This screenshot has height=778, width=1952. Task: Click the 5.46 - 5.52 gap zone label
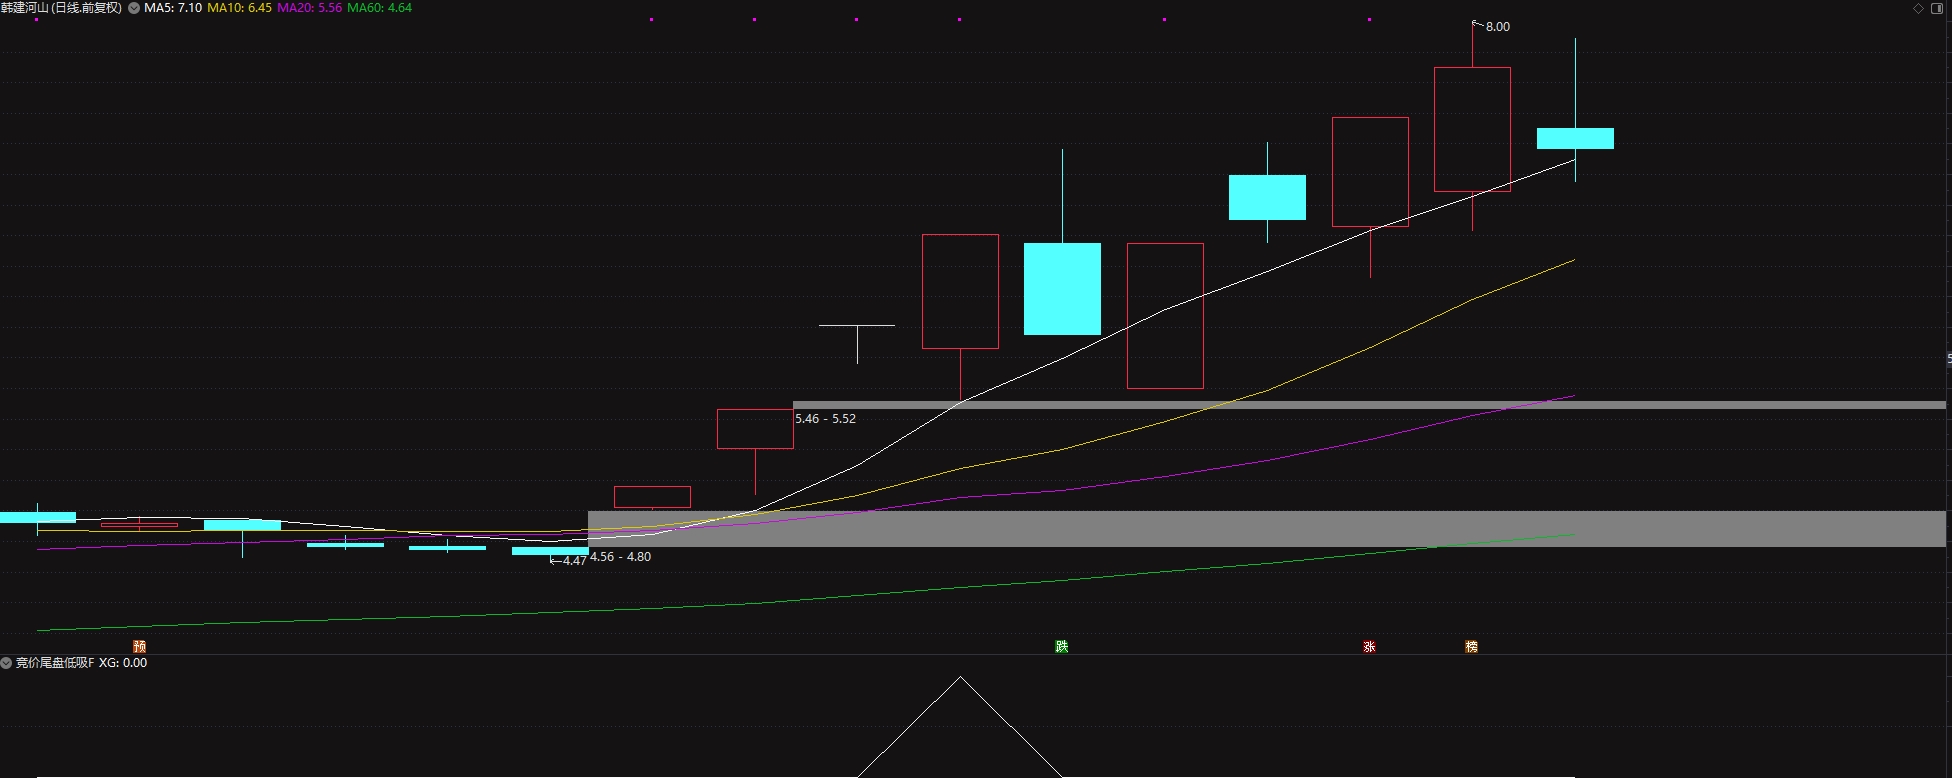[x=825, y=419]
